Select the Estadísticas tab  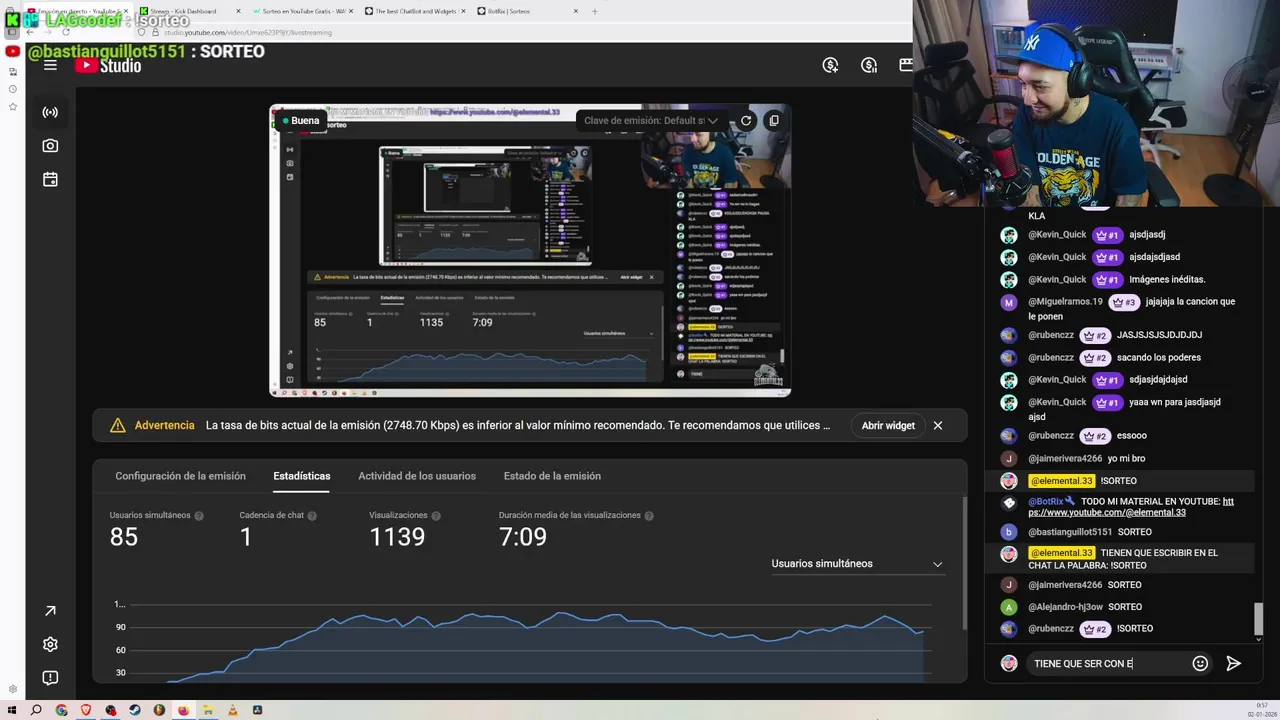(x=302, y=476)
